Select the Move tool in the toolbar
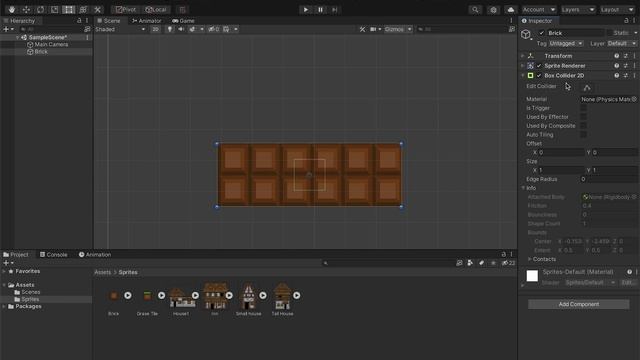Viewport: 640px width, 360px height. [x=26, y=9]
